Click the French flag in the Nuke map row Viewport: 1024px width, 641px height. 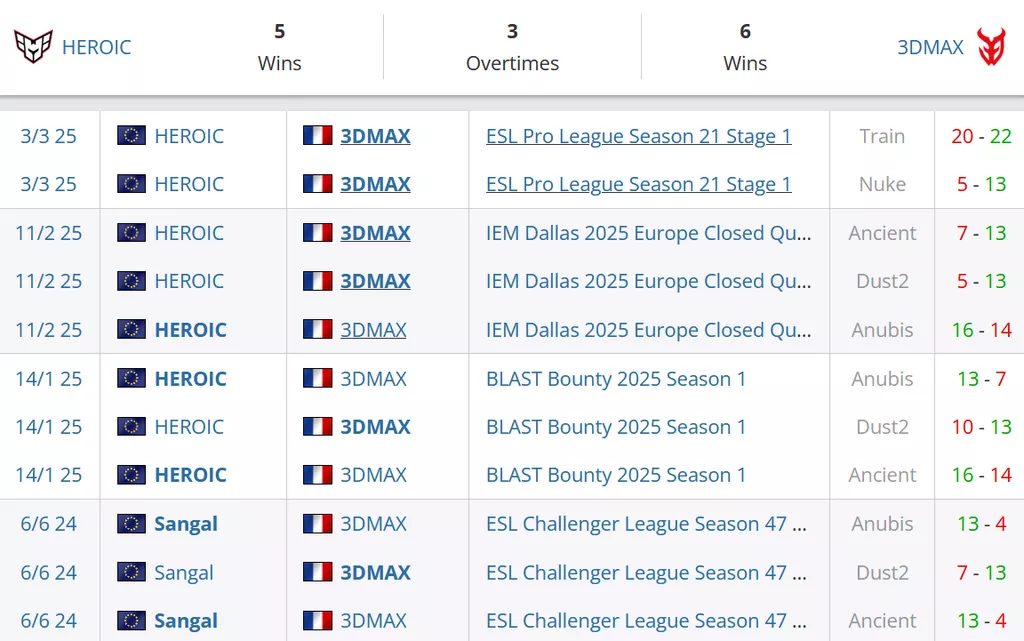(317, 184)
